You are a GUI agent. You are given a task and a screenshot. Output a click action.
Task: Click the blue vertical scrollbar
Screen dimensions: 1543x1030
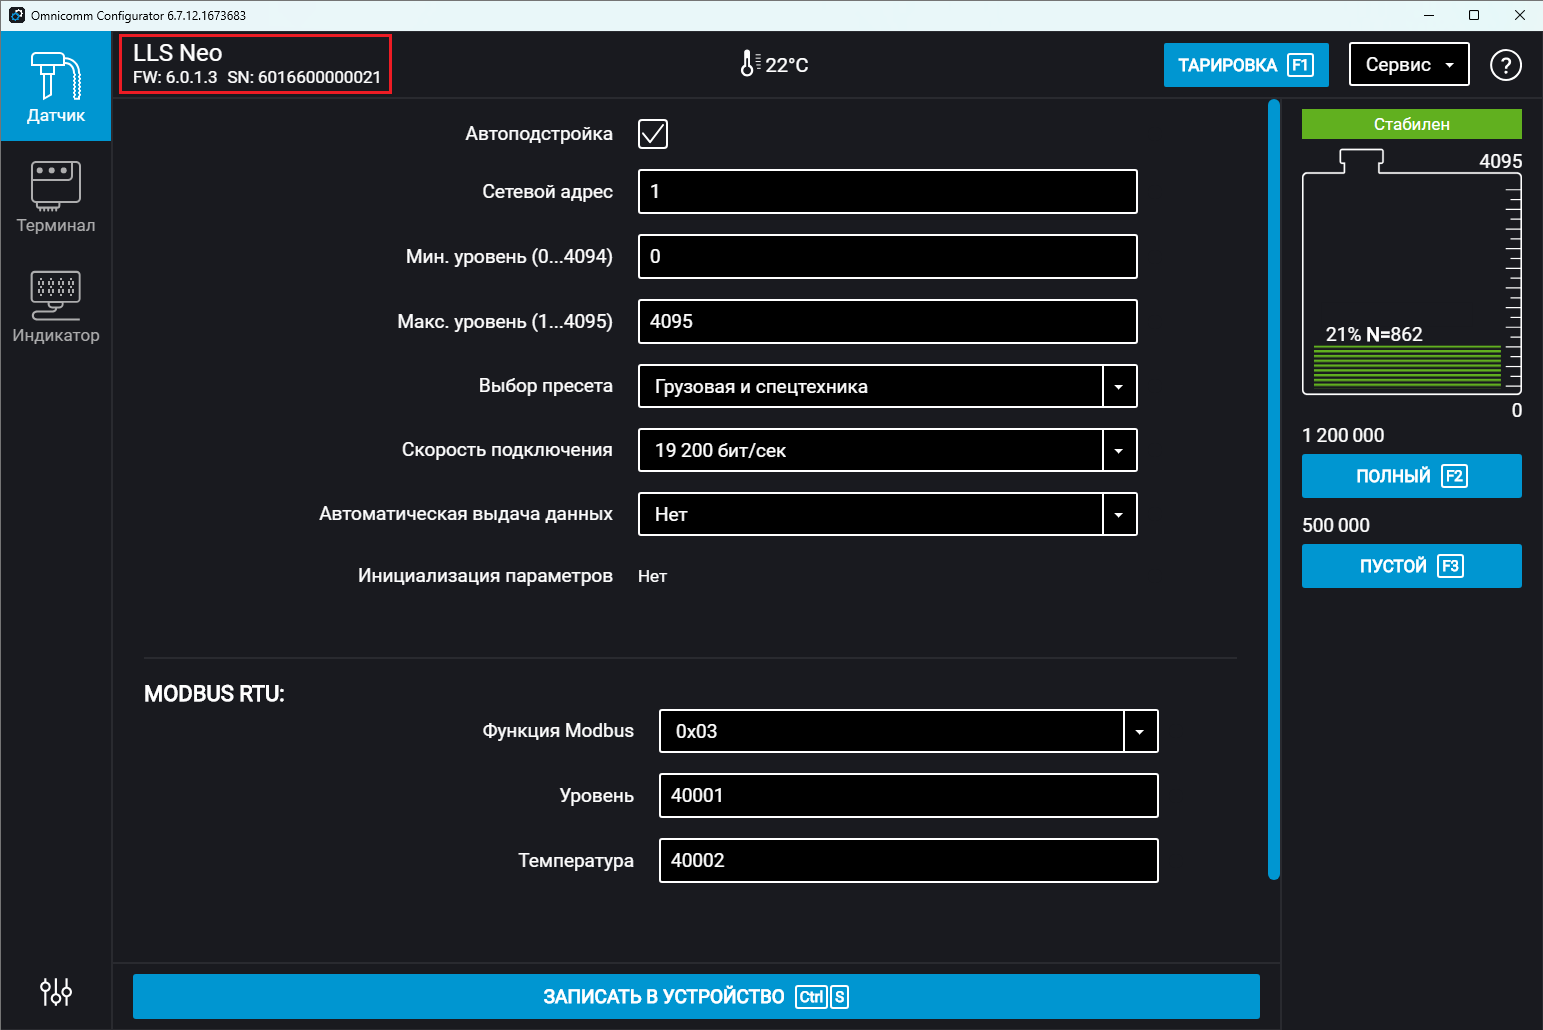coord(1273,490)
